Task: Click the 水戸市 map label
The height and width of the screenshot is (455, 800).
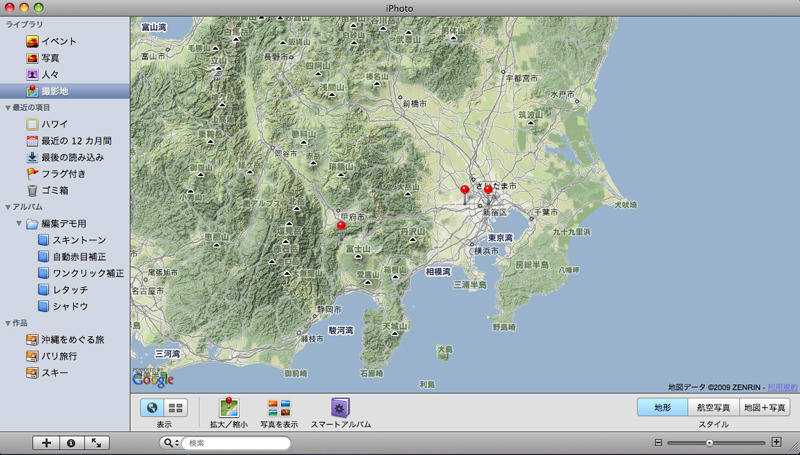Action: (x=563, y=94)
